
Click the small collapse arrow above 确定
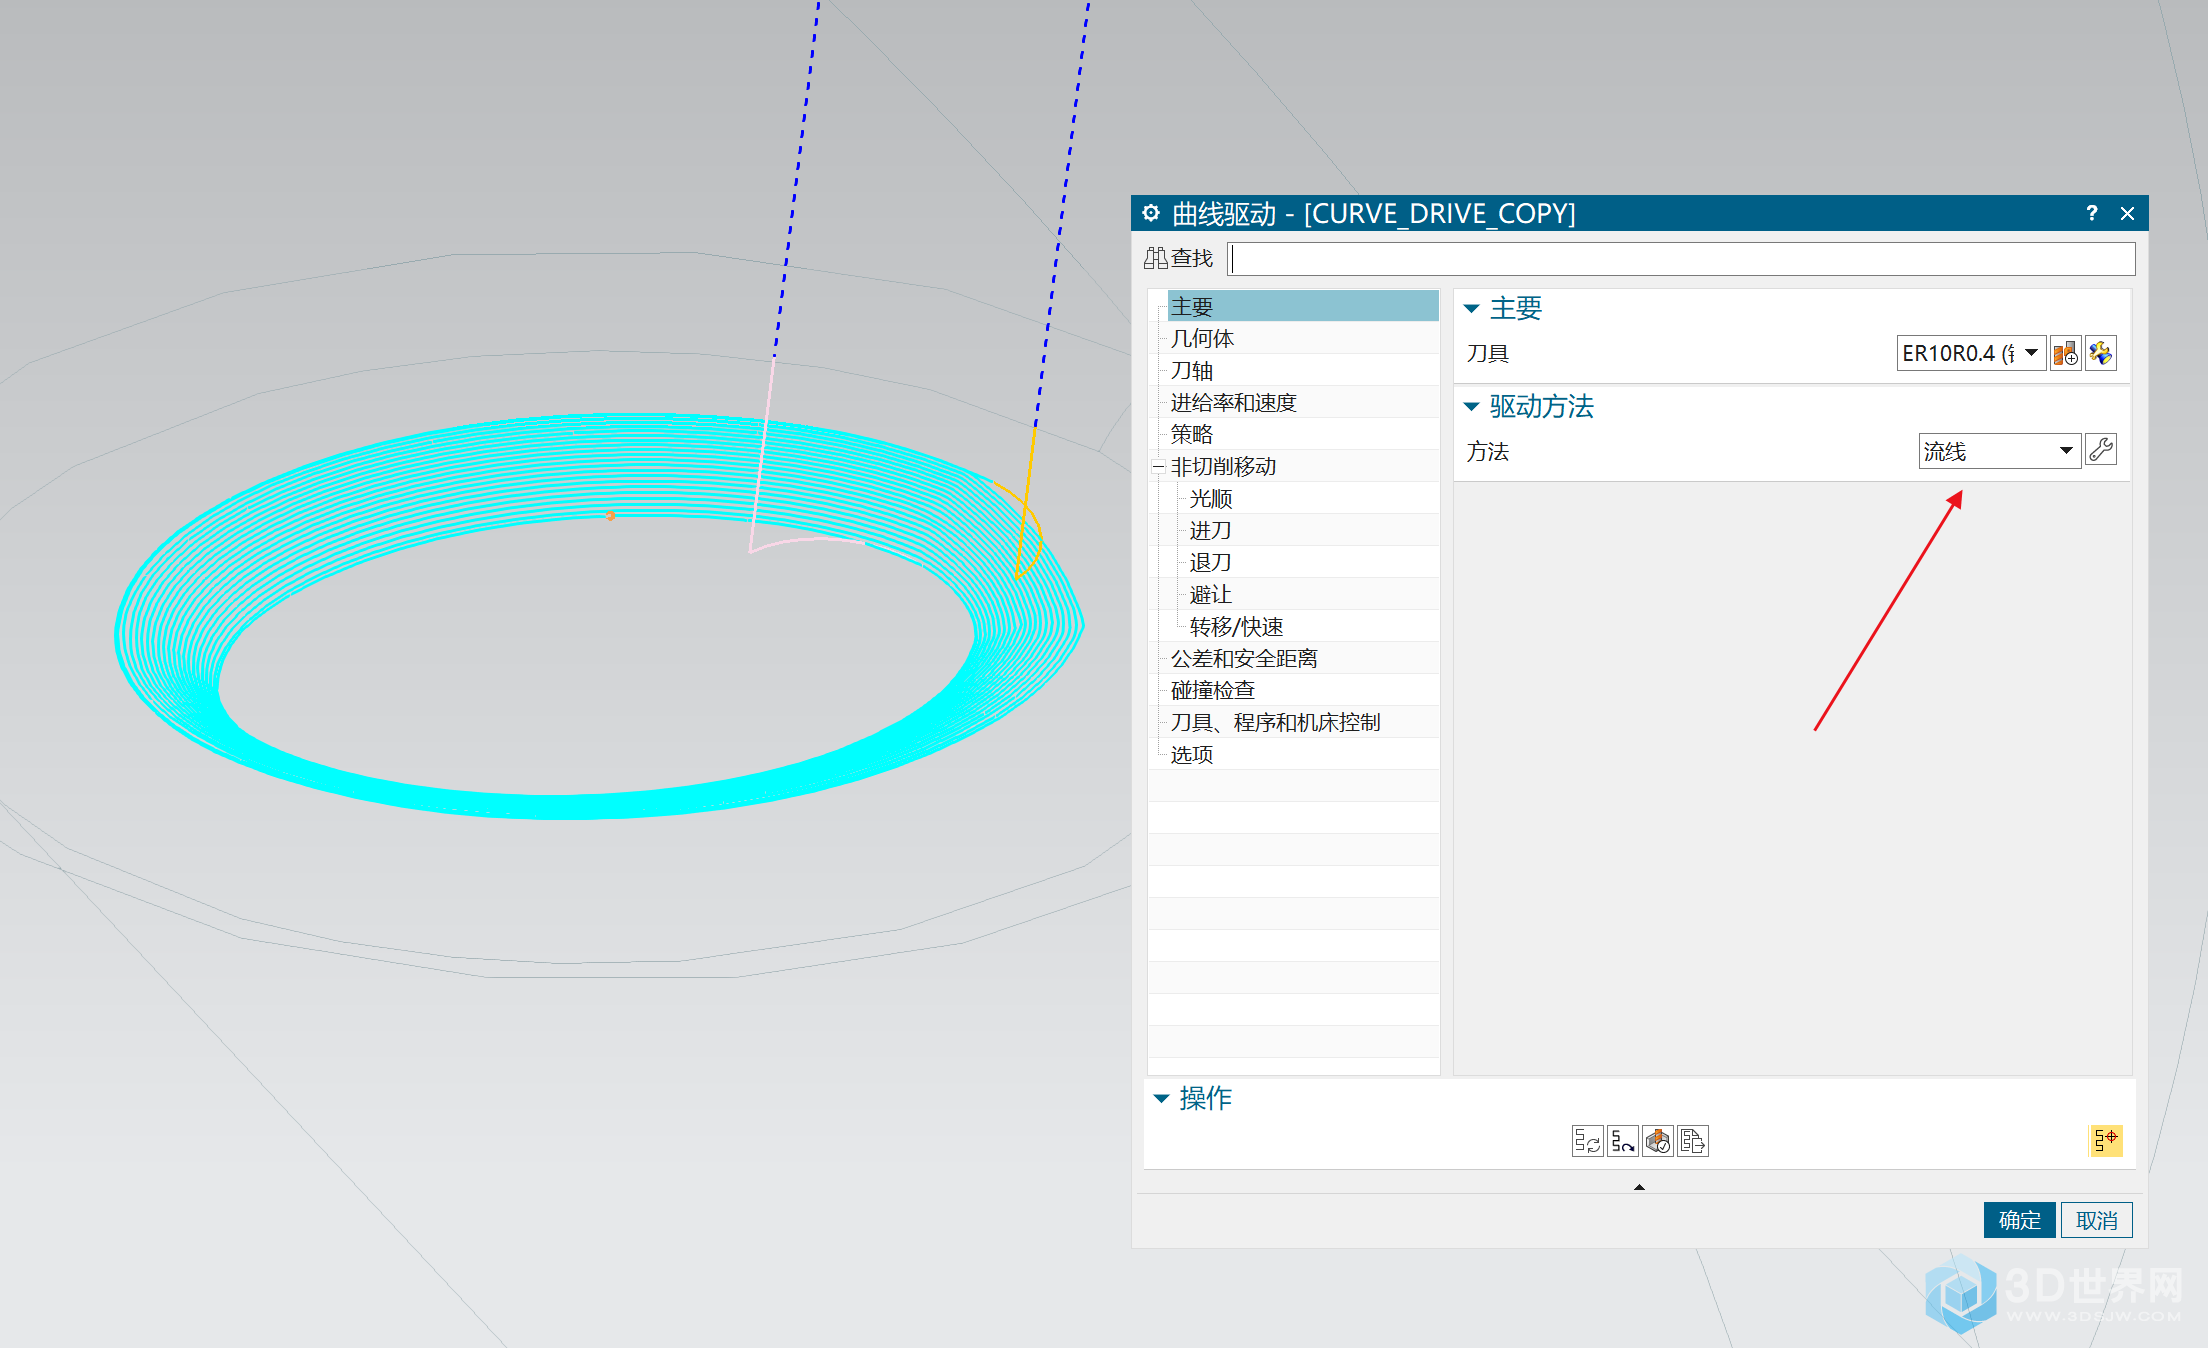1639,1187
